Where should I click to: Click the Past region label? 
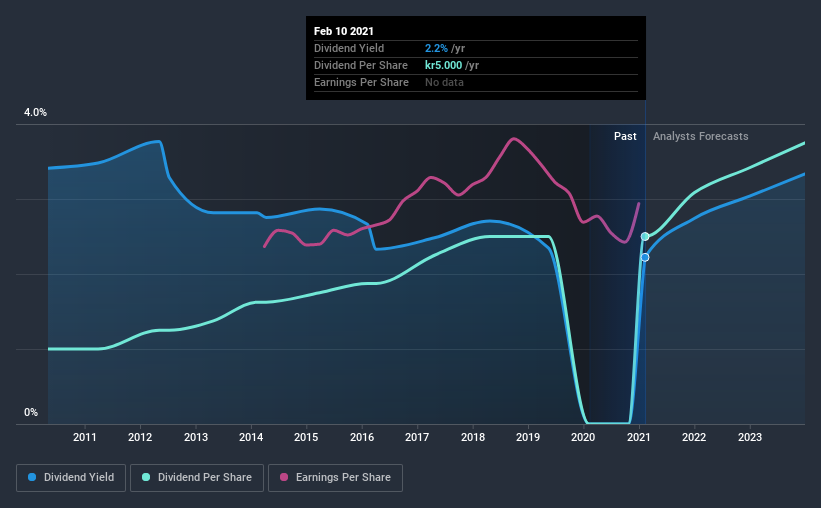coord(625,136)
